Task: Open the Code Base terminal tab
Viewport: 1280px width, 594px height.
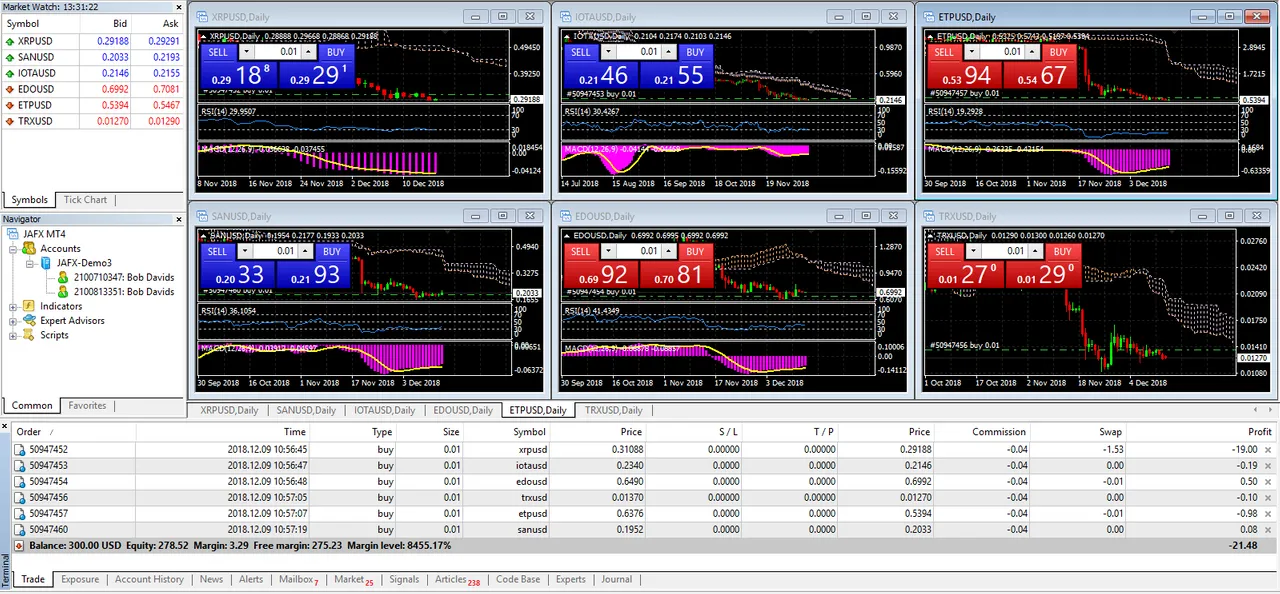Action: [x=518, y=579]
